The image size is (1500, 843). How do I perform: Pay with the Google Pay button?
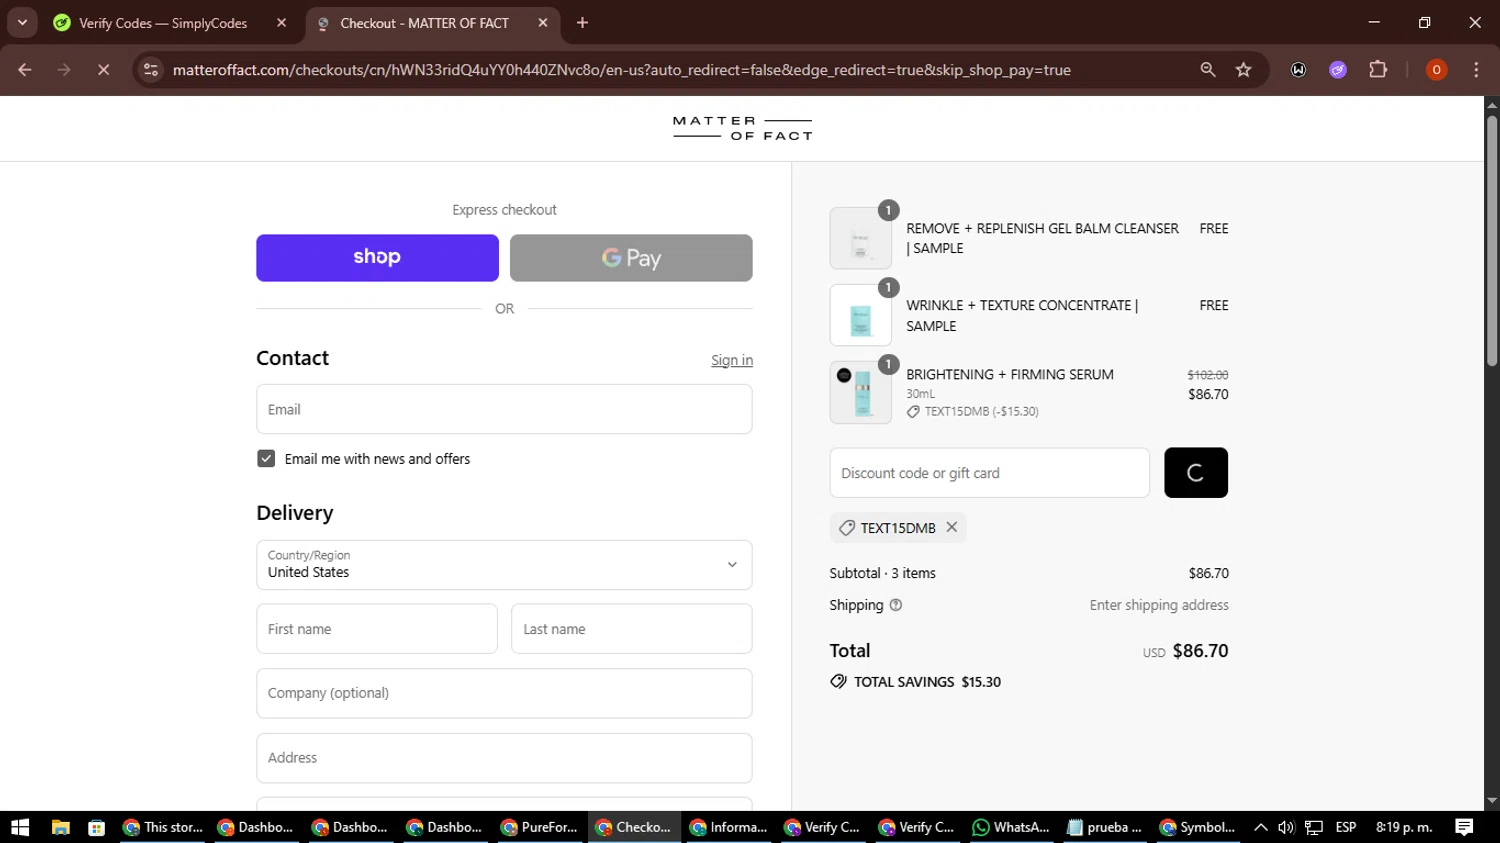pos(631,258)
